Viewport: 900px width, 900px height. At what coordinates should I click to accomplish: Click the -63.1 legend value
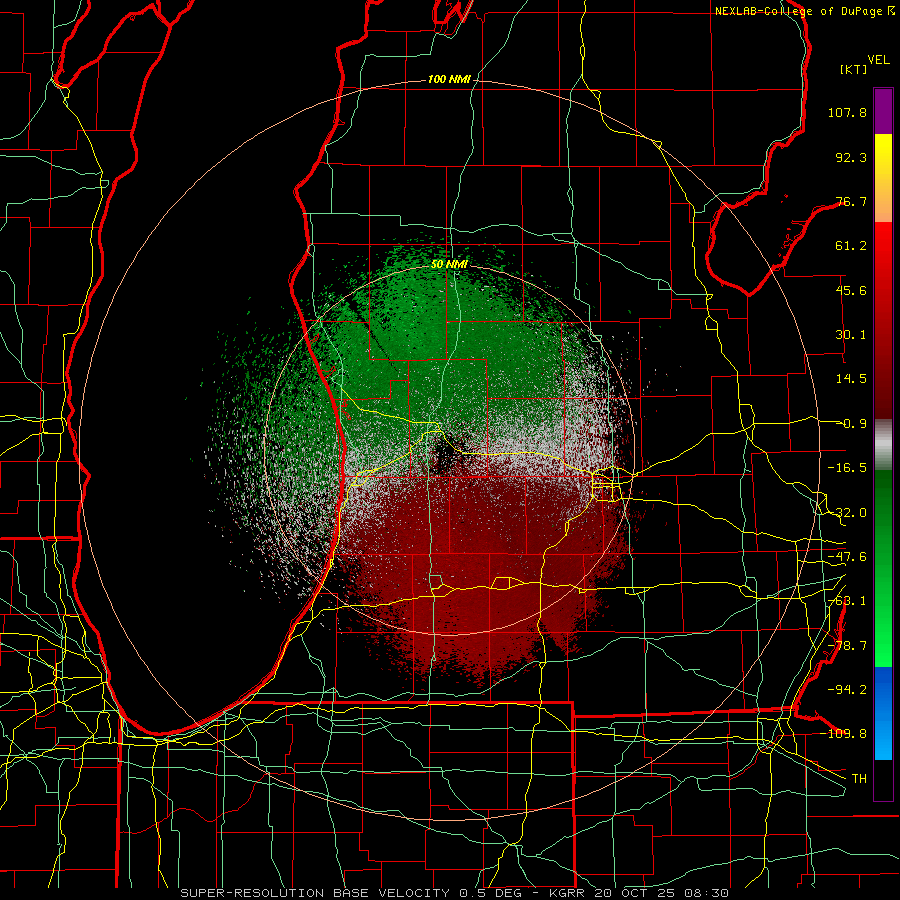(x=847, y=601)
